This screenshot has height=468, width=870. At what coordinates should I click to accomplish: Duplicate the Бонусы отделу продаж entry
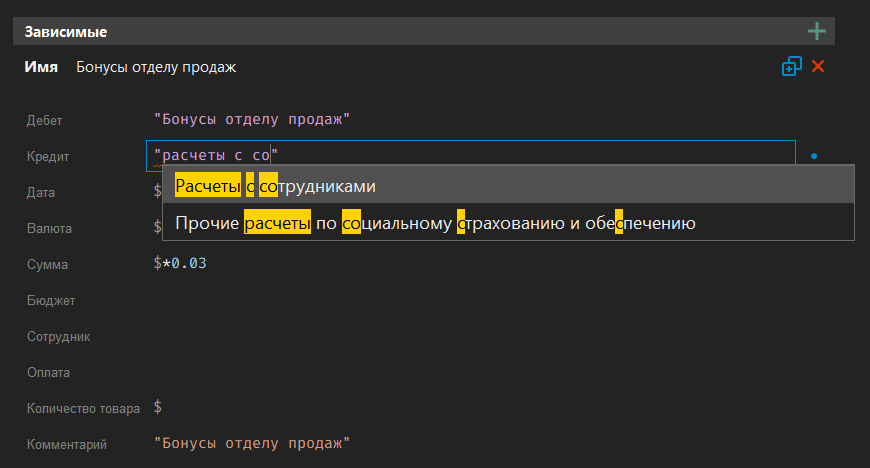tap(791, 67)
